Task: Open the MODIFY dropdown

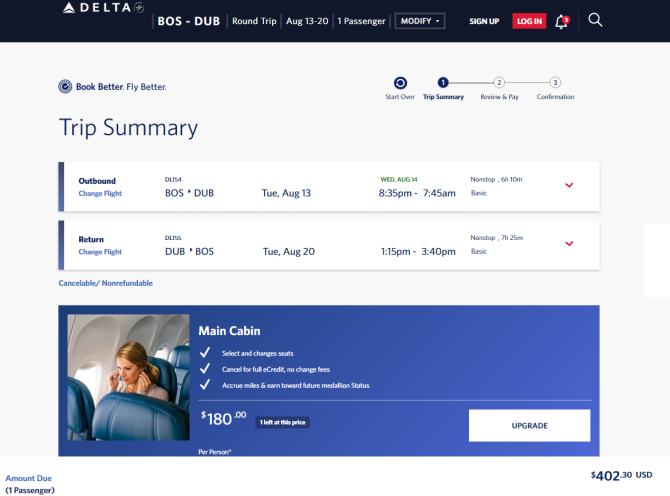Action: [x=420, y=21]
